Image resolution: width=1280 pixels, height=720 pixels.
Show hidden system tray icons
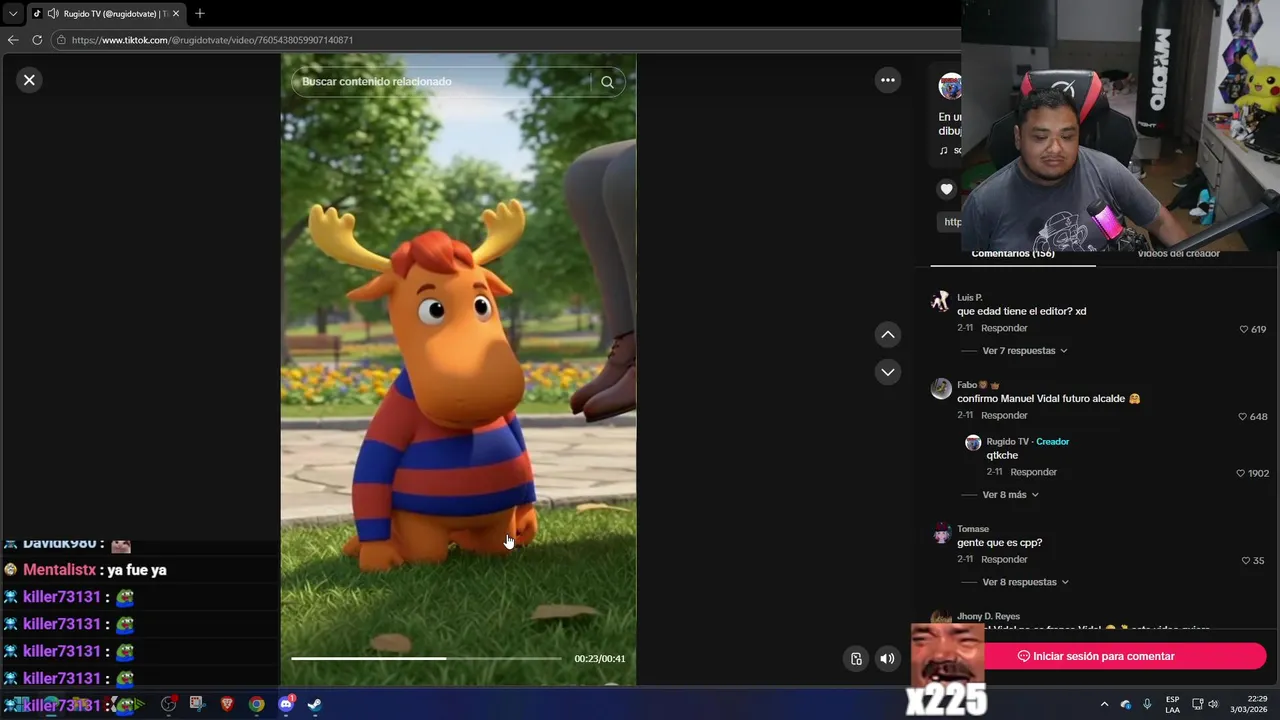[x=1104, y=704]
